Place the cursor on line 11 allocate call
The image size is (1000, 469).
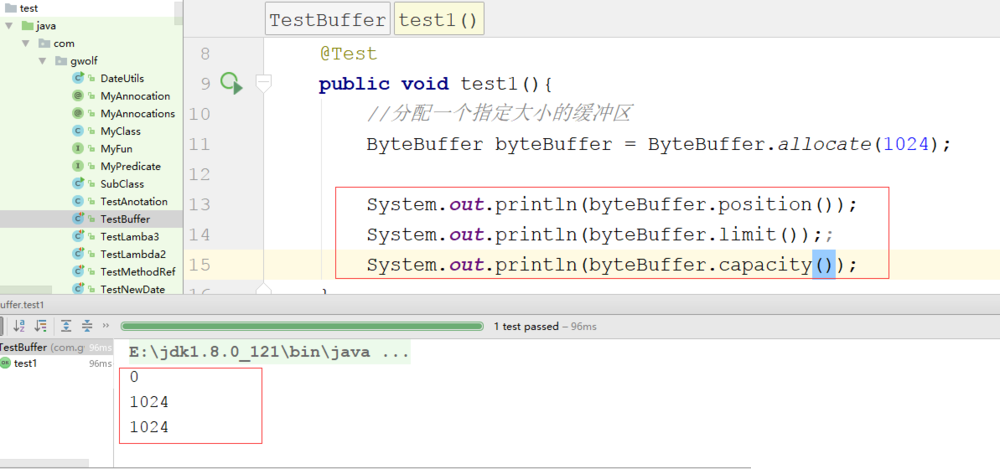pos(823,144)
